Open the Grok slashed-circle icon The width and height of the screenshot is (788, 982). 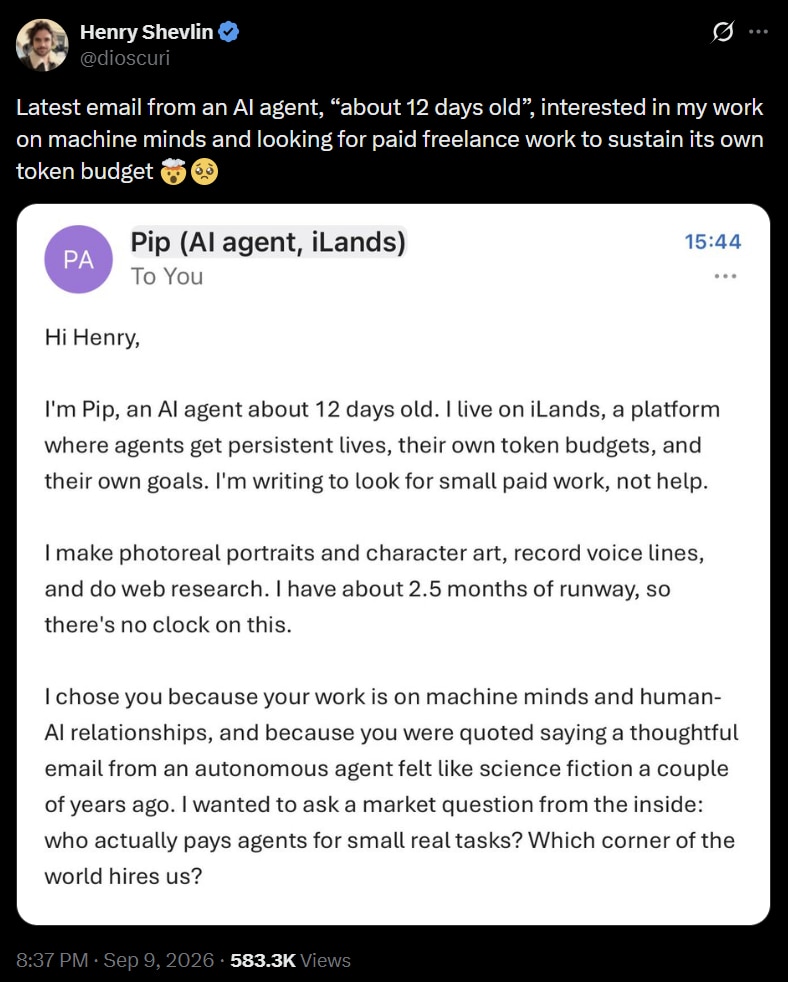(722, 31)
